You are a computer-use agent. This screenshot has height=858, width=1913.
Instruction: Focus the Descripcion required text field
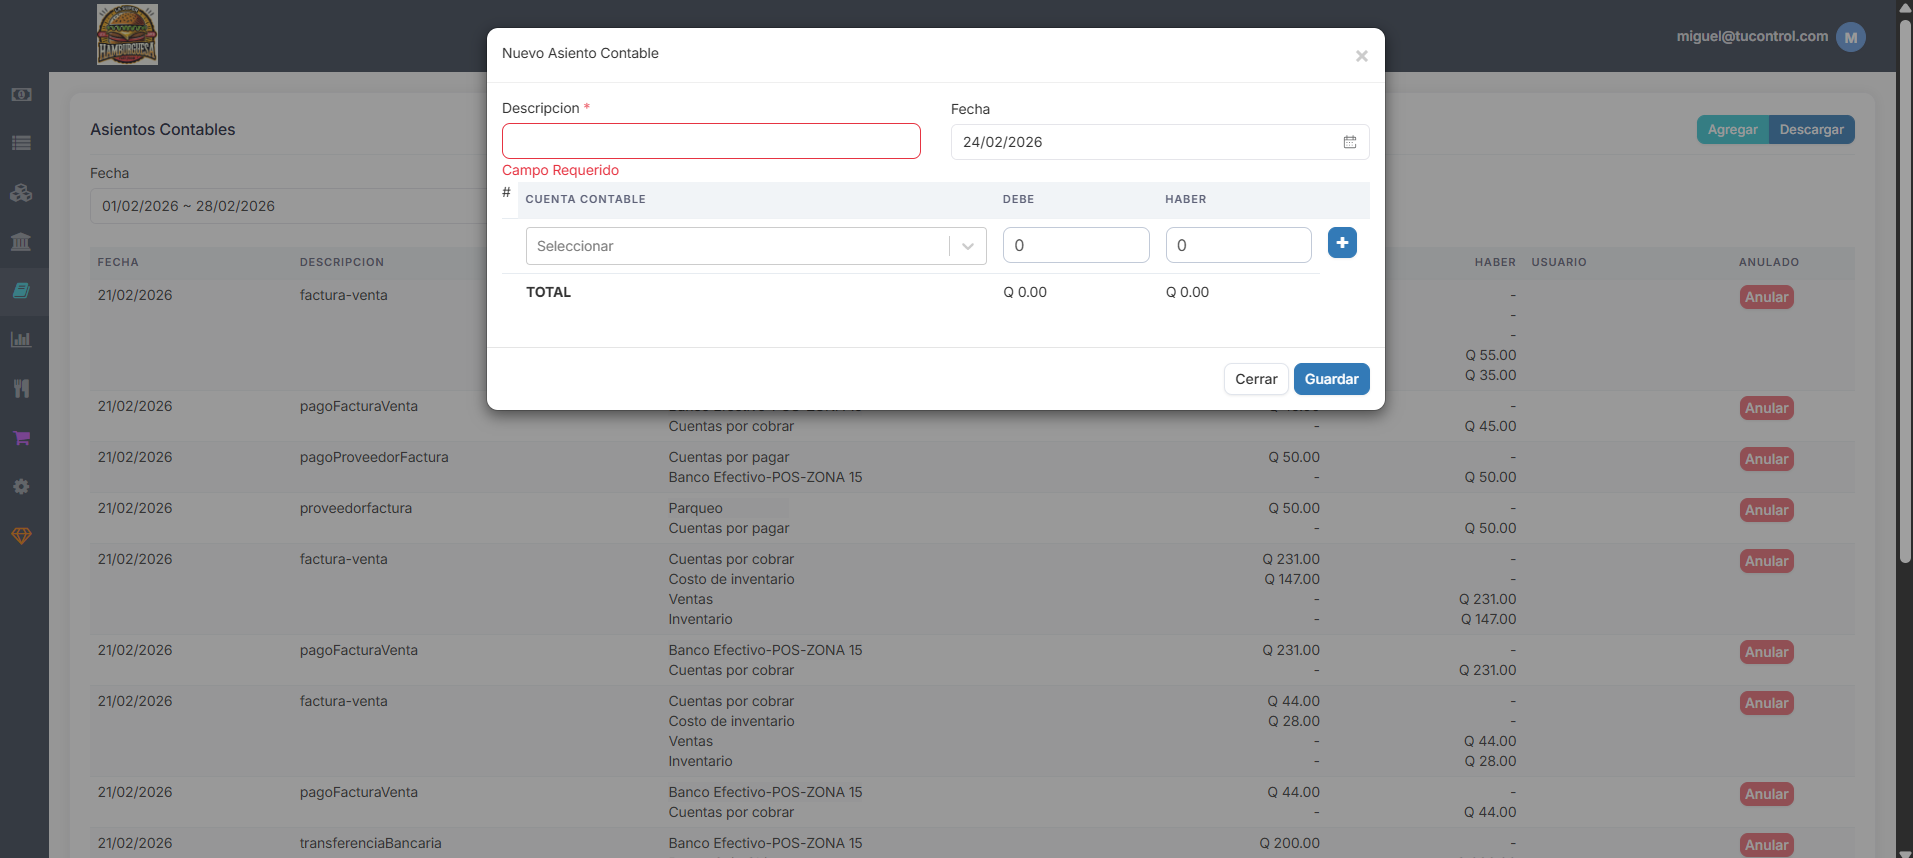711,141
